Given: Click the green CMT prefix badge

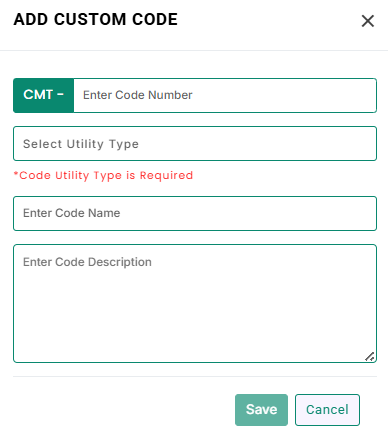Looking at the screenshot, I should click(x=44, y=95).
